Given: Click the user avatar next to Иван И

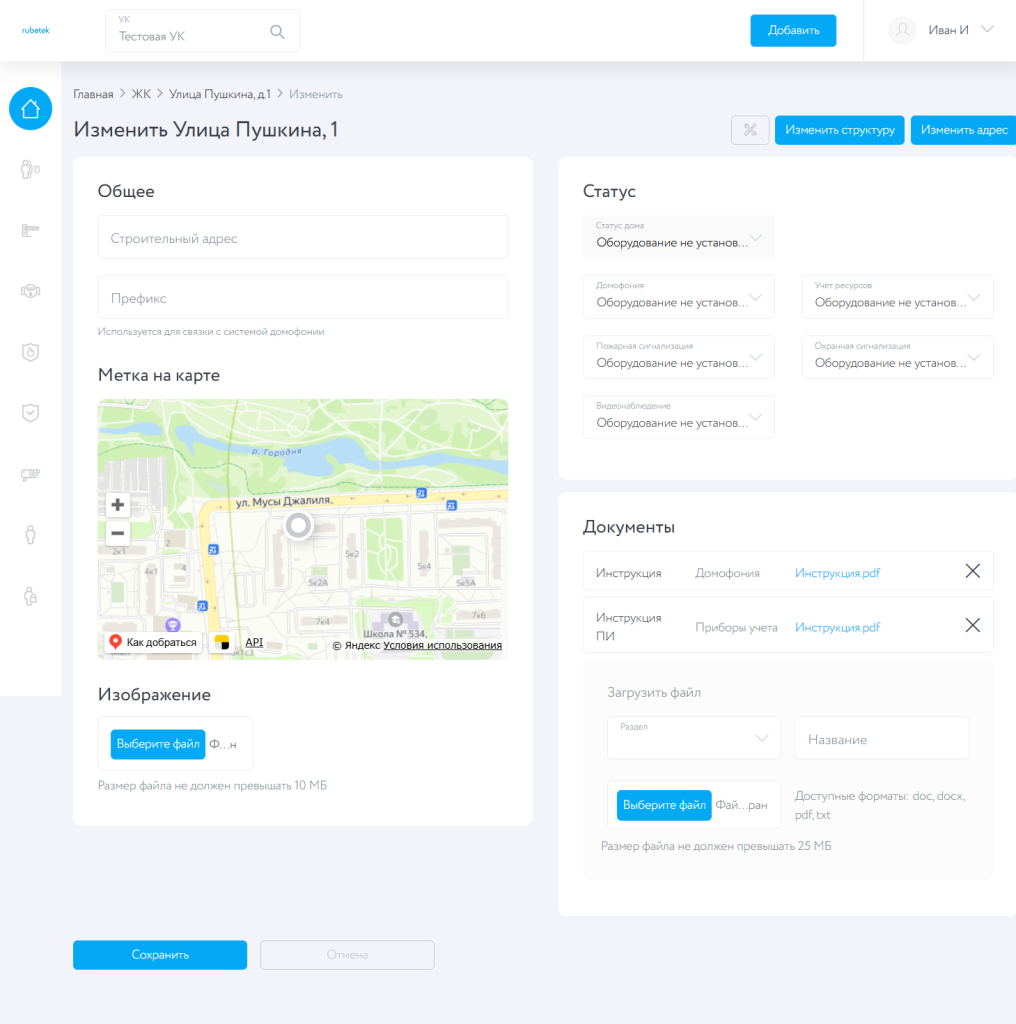Looking at the screenshot, I should click(x=901, y=30).
